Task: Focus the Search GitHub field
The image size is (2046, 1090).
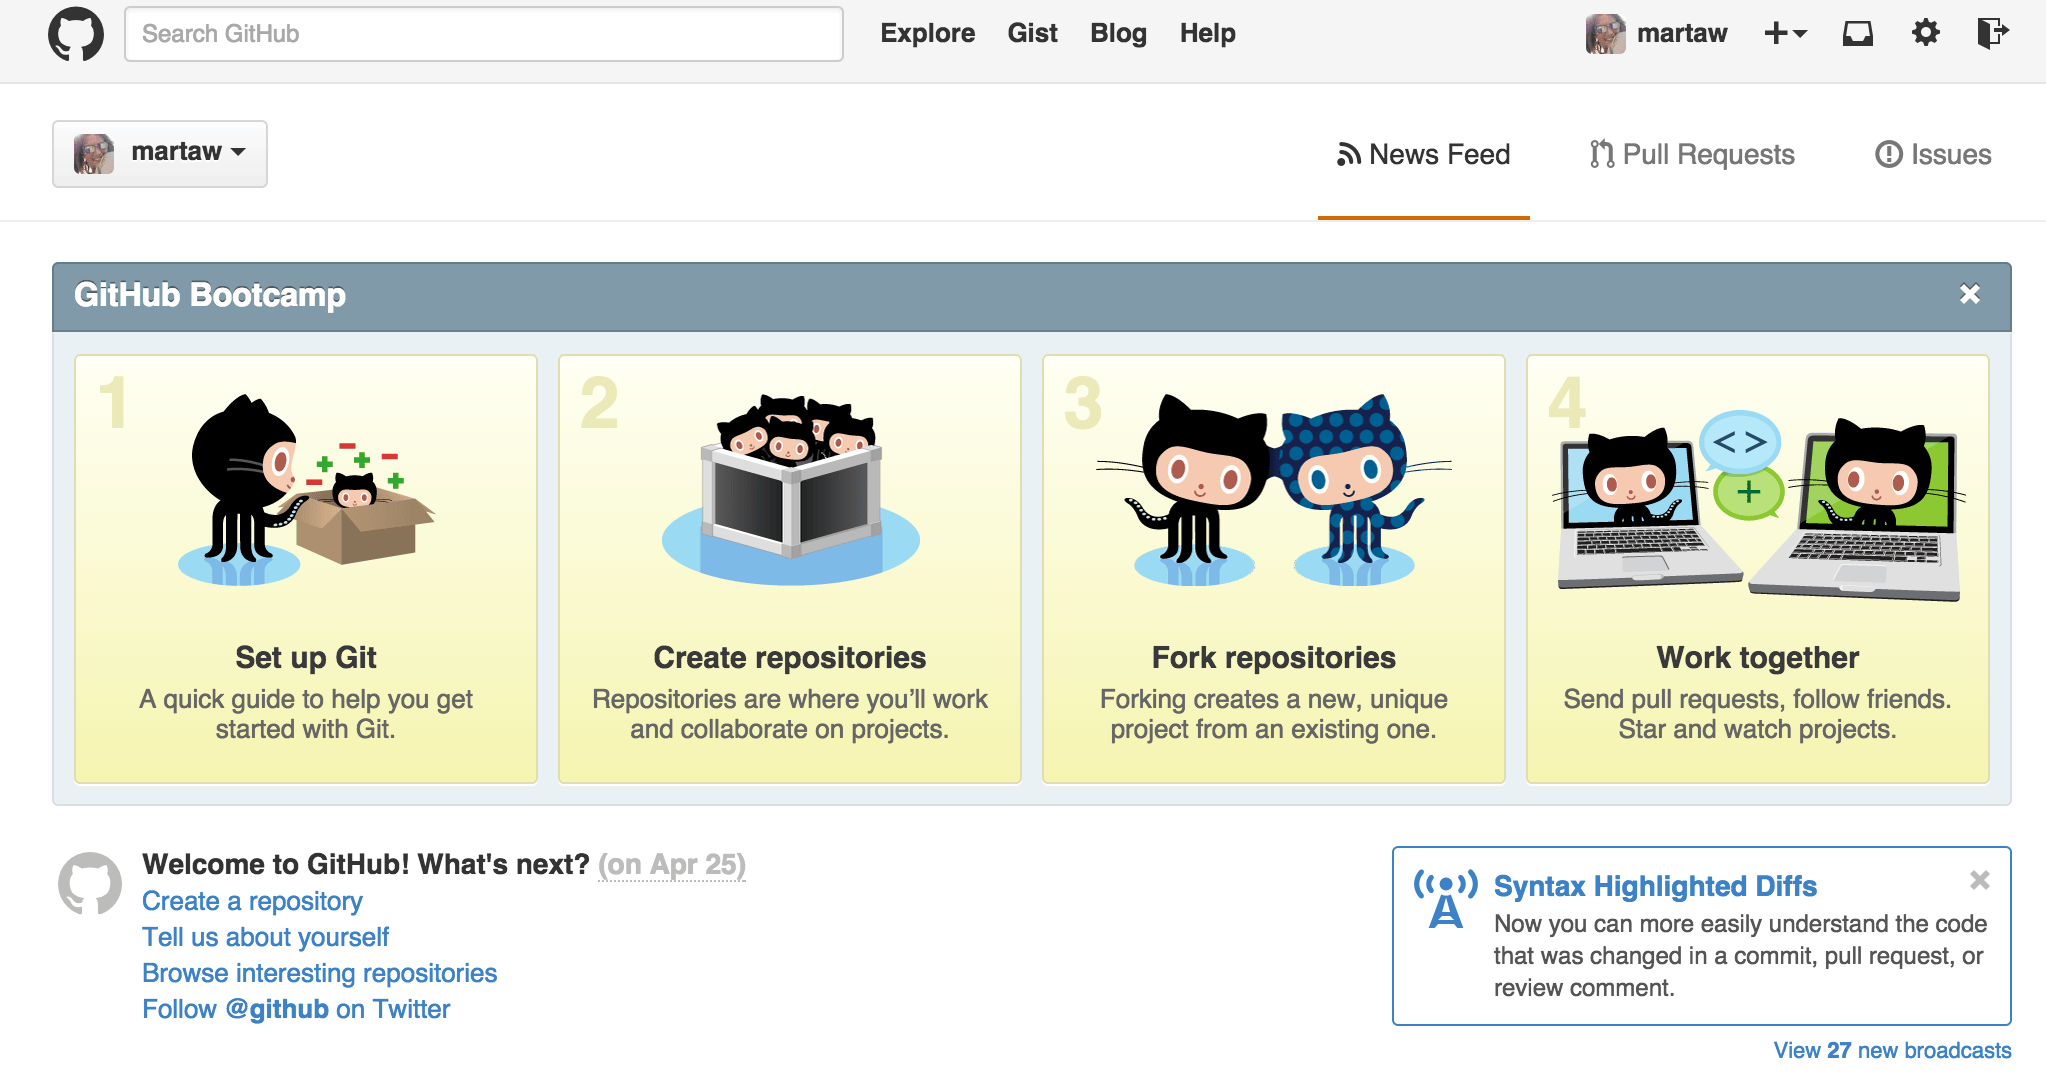Action: (x=483, y=34)
